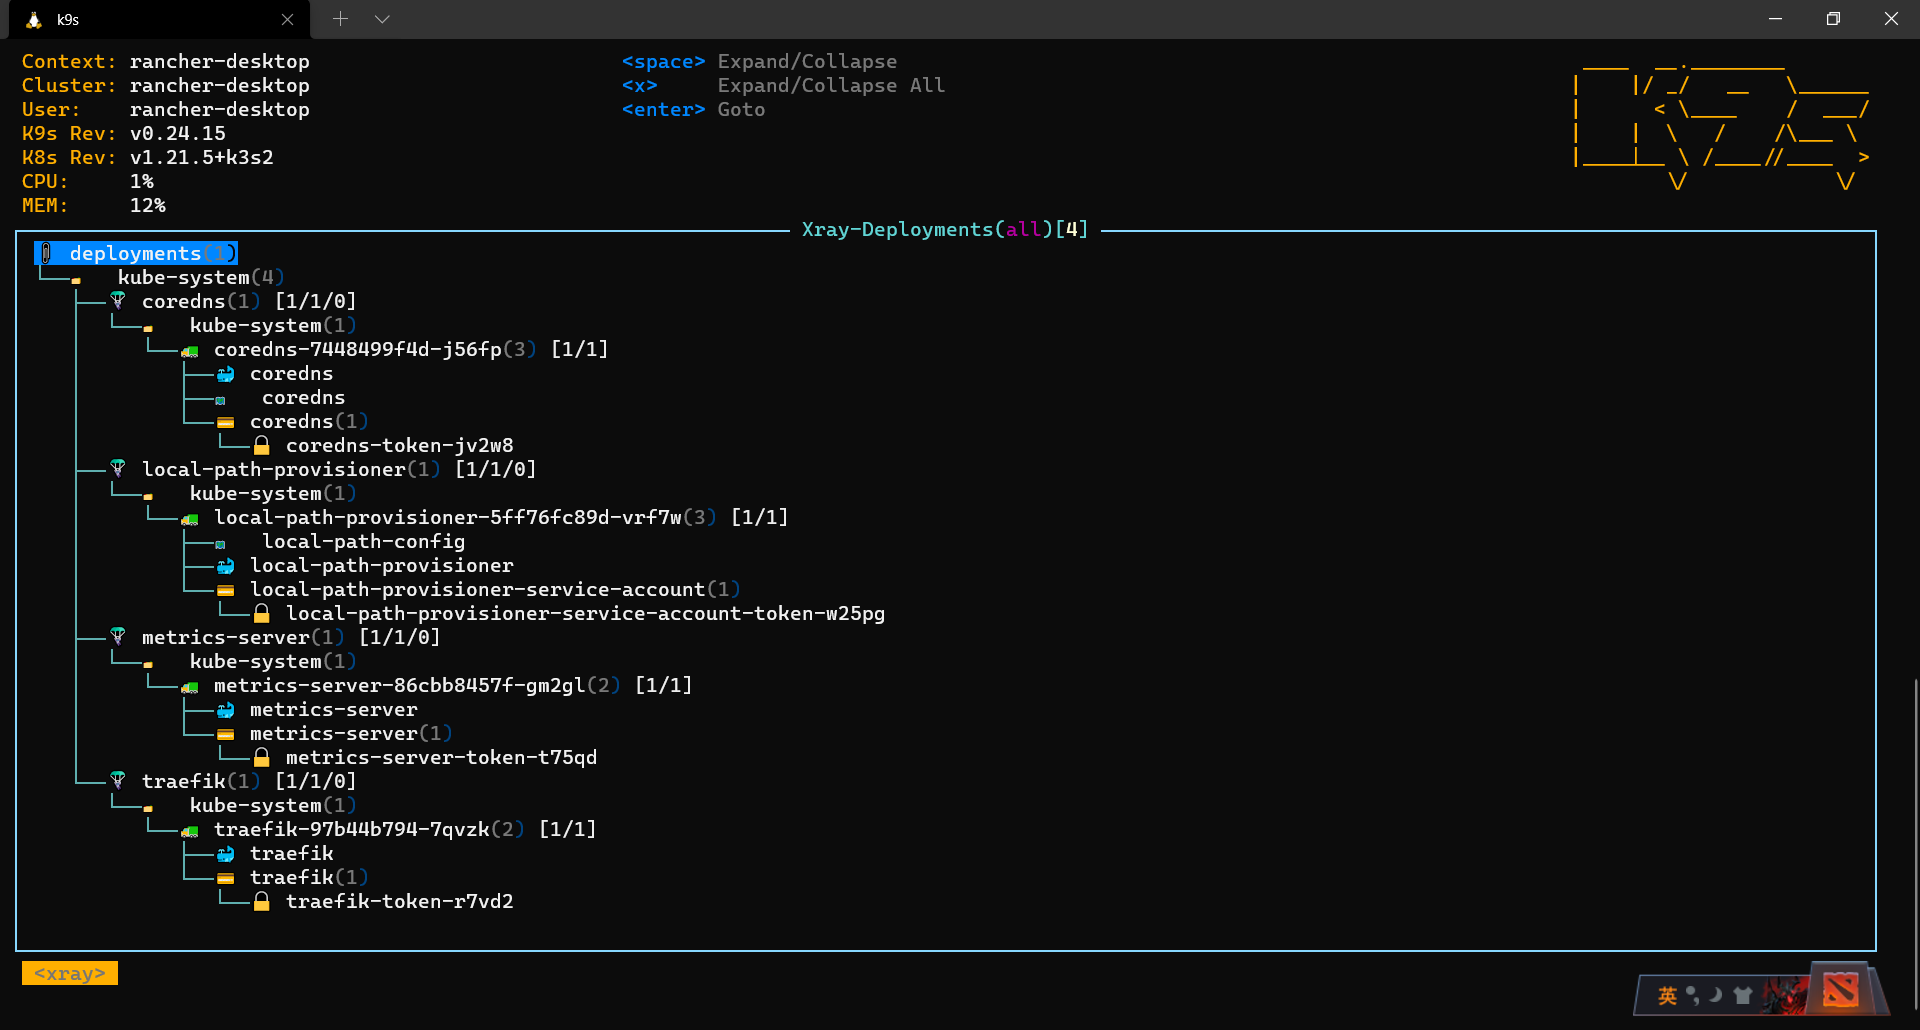The height and width of the screenshot is (1030, 1920).
Task: Click the traefik container docker icon
Action: coord(226,853)
